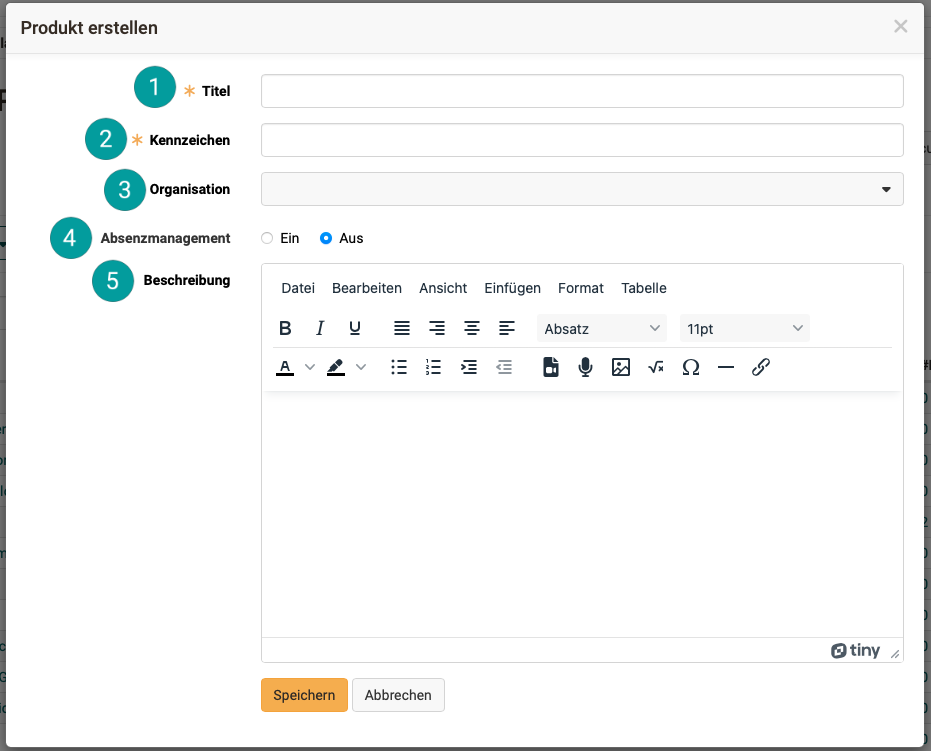Insert a numbered list

433,367
